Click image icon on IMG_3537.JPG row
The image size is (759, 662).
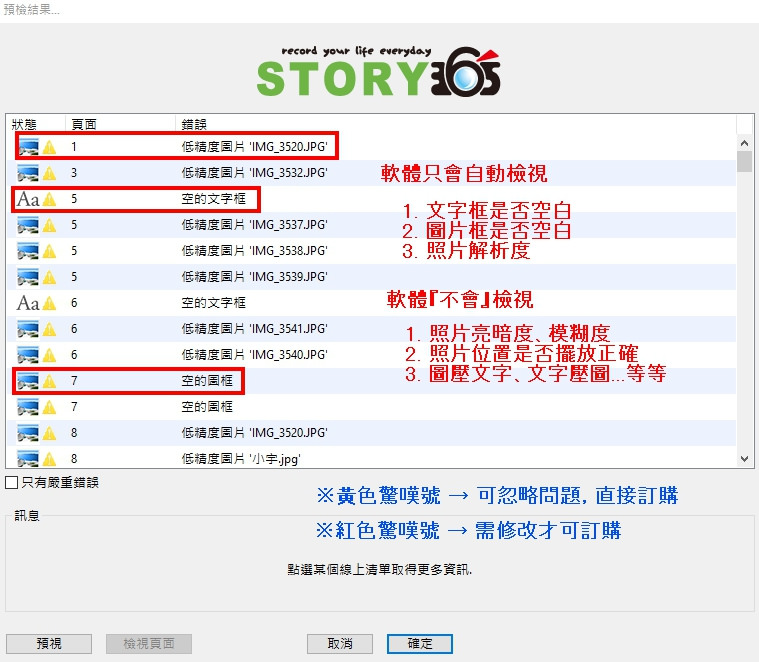pos(28,225)
